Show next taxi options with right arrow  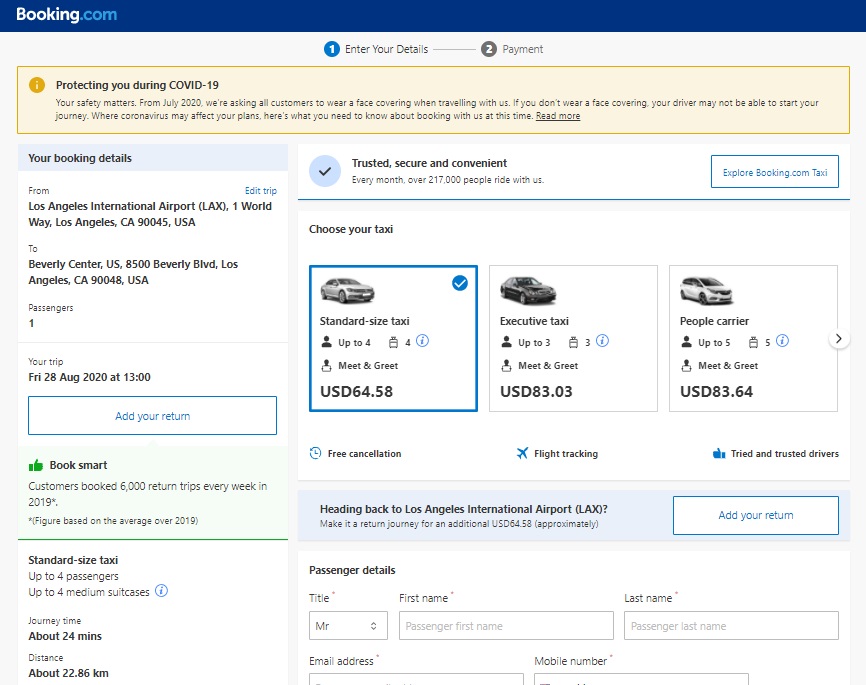click(x=838, y=339)
